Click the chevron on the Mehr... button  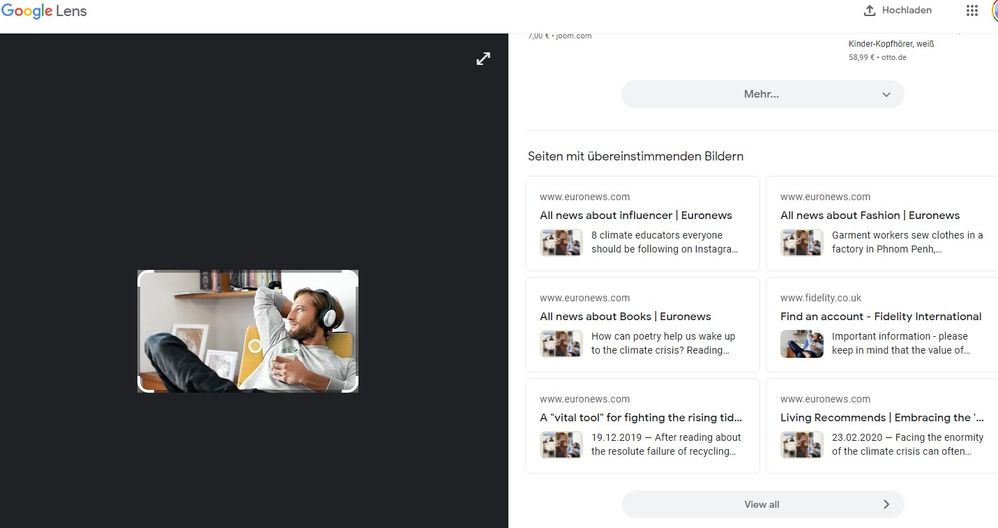pyautogui.click(x=886, y=95)
